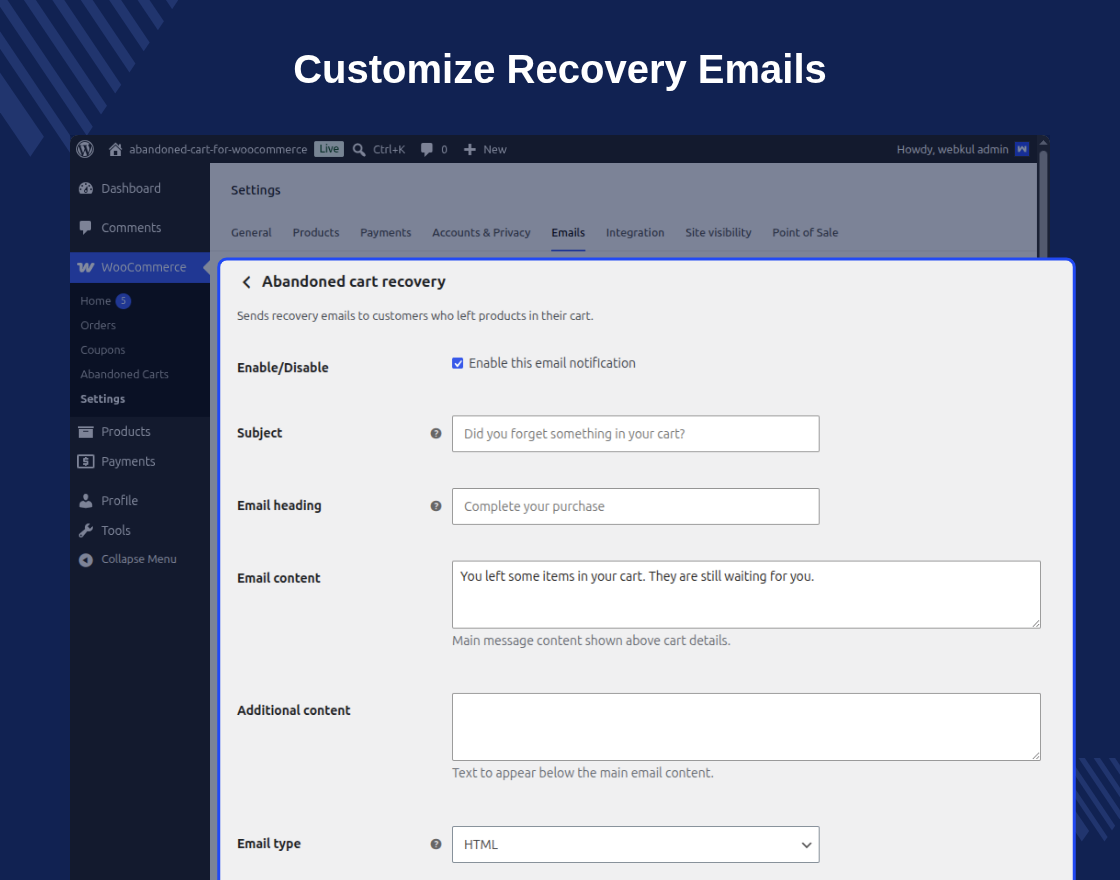Switch to the Integration settings tab
Viewport: 1120px width, 880px height.
click(x=635, y=233)
